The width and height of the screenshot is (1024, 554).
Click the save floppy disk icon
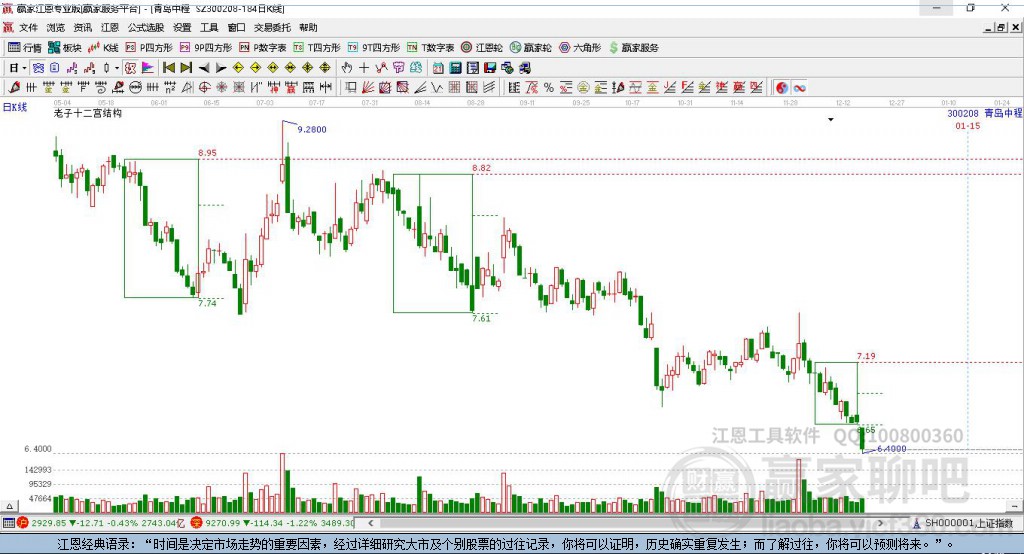[x=490, y=68]
